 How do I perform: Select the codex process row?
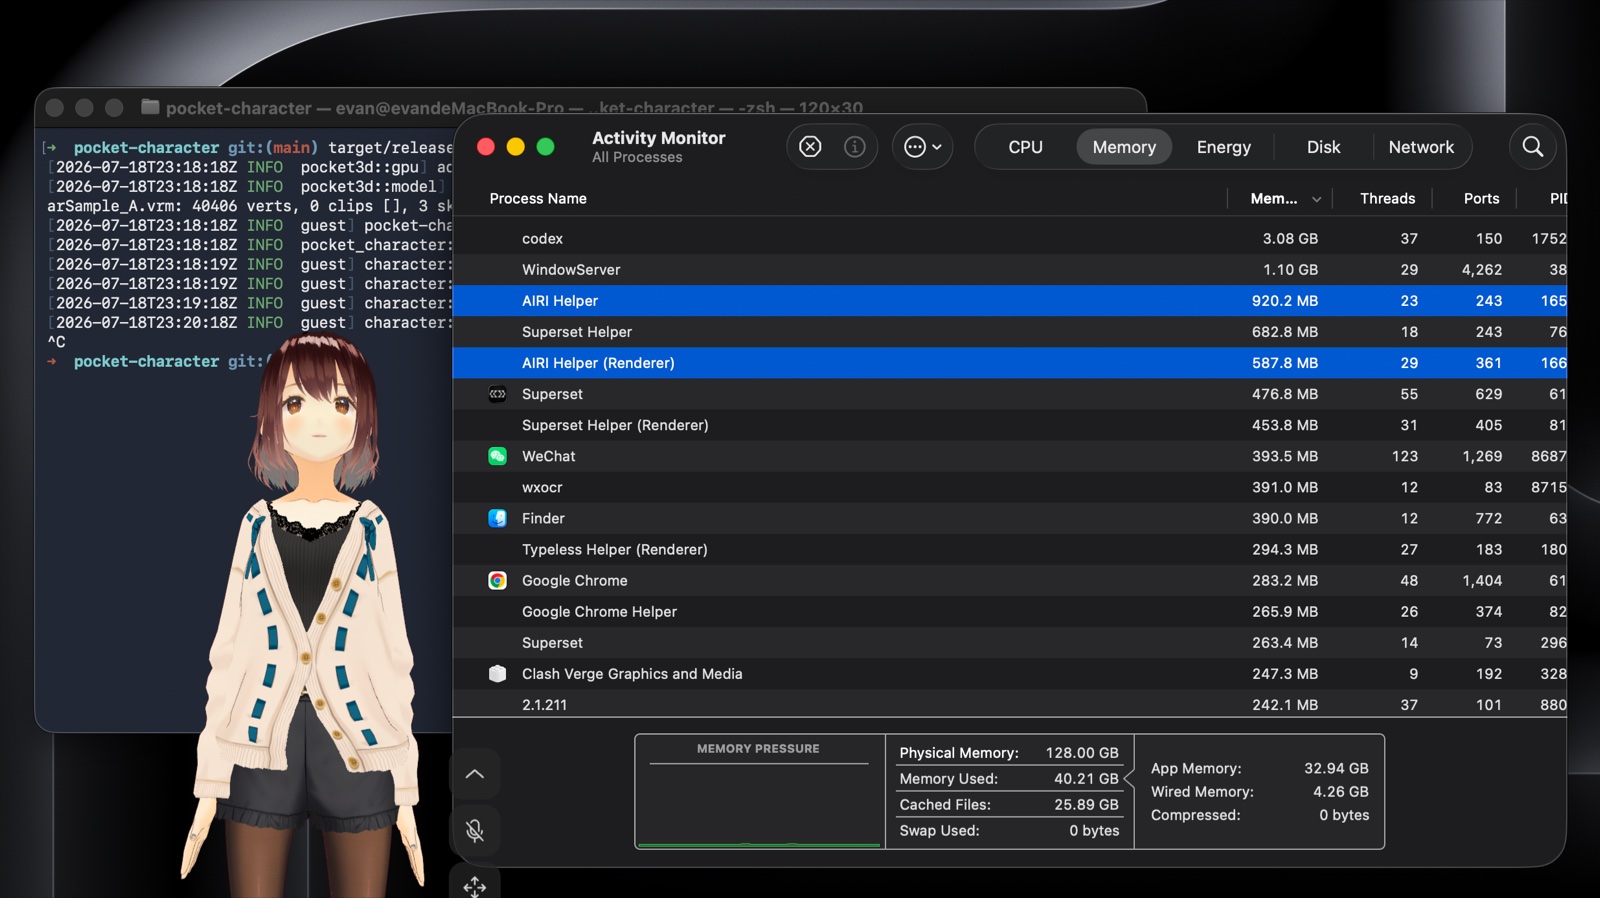[1010, 238]
